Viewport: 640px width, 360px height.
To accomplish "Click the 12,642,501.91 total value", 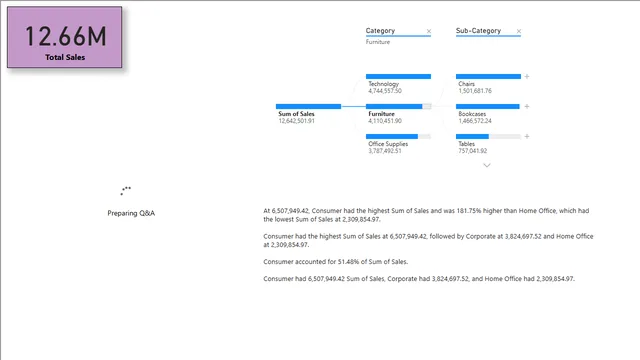I will click(297, 121).
